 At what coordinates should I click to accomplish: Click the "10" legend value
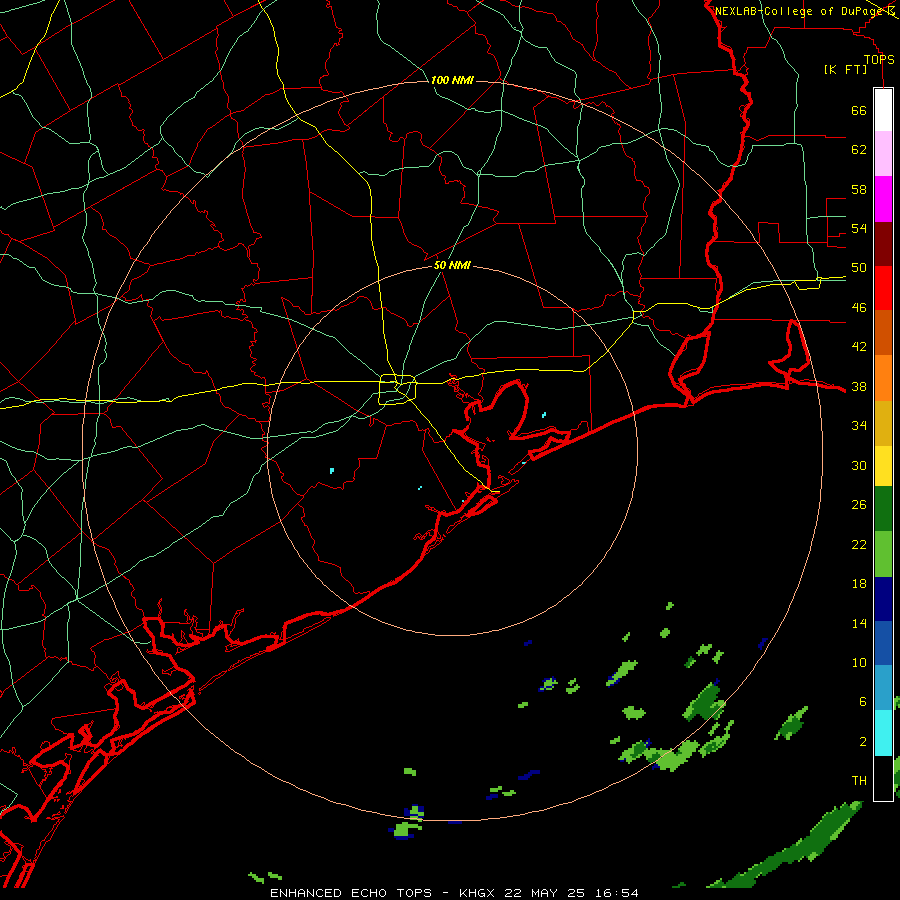coord(859,663)
